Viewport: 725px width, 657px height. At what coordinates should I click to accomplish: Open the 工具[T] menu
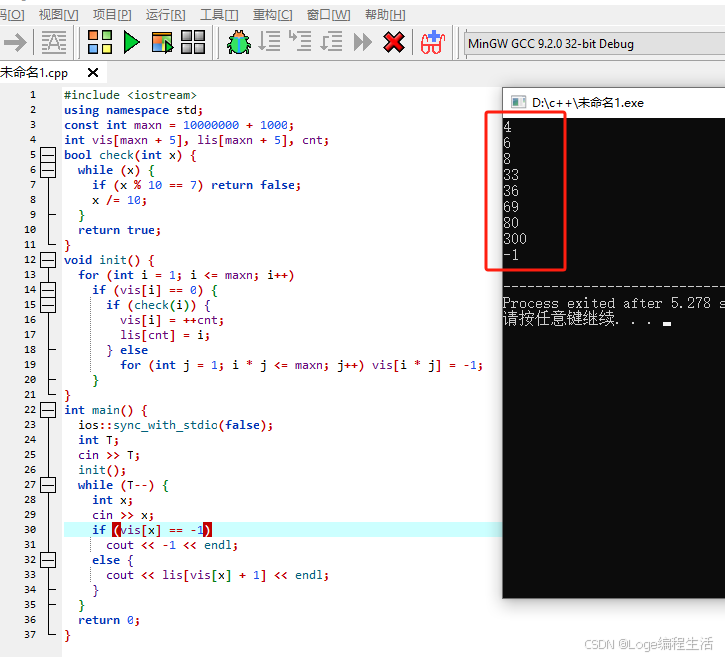tap(219, 15)
